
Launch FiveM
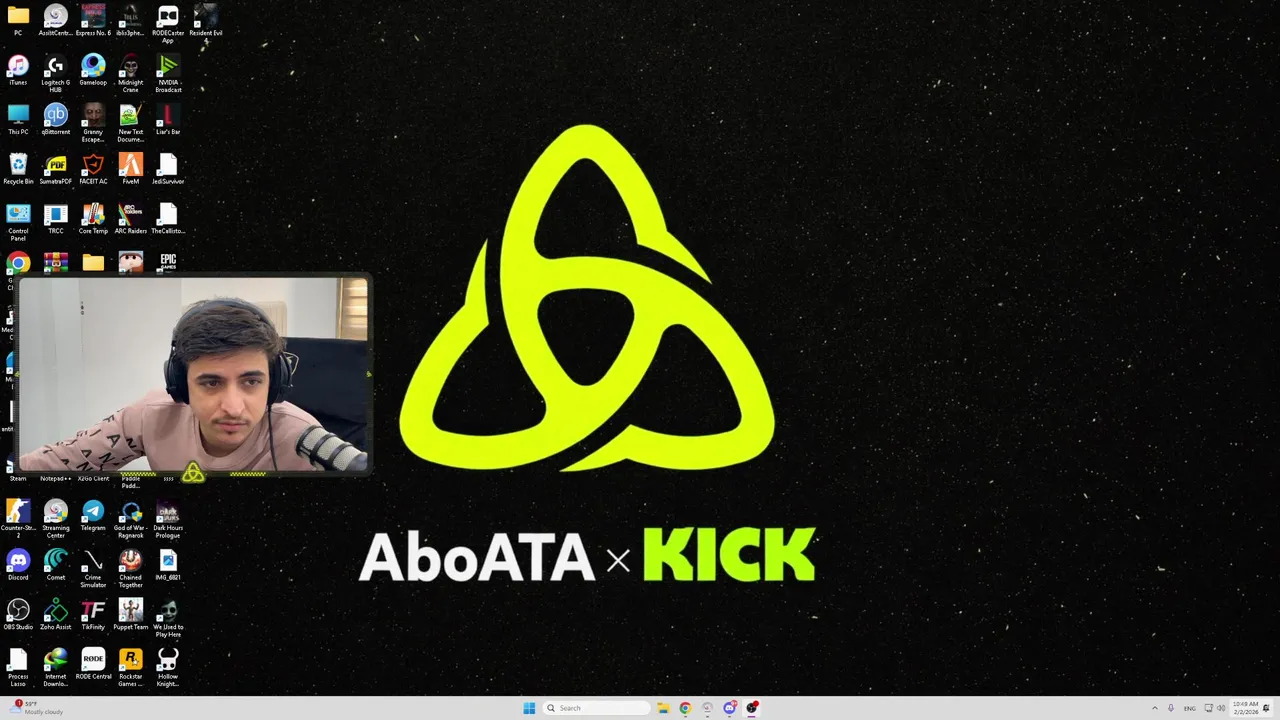pos(130,169)
